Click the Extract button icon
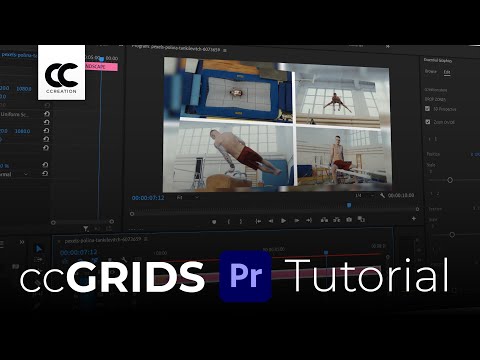Screen dimensions: 480x360 pos(337,220)
